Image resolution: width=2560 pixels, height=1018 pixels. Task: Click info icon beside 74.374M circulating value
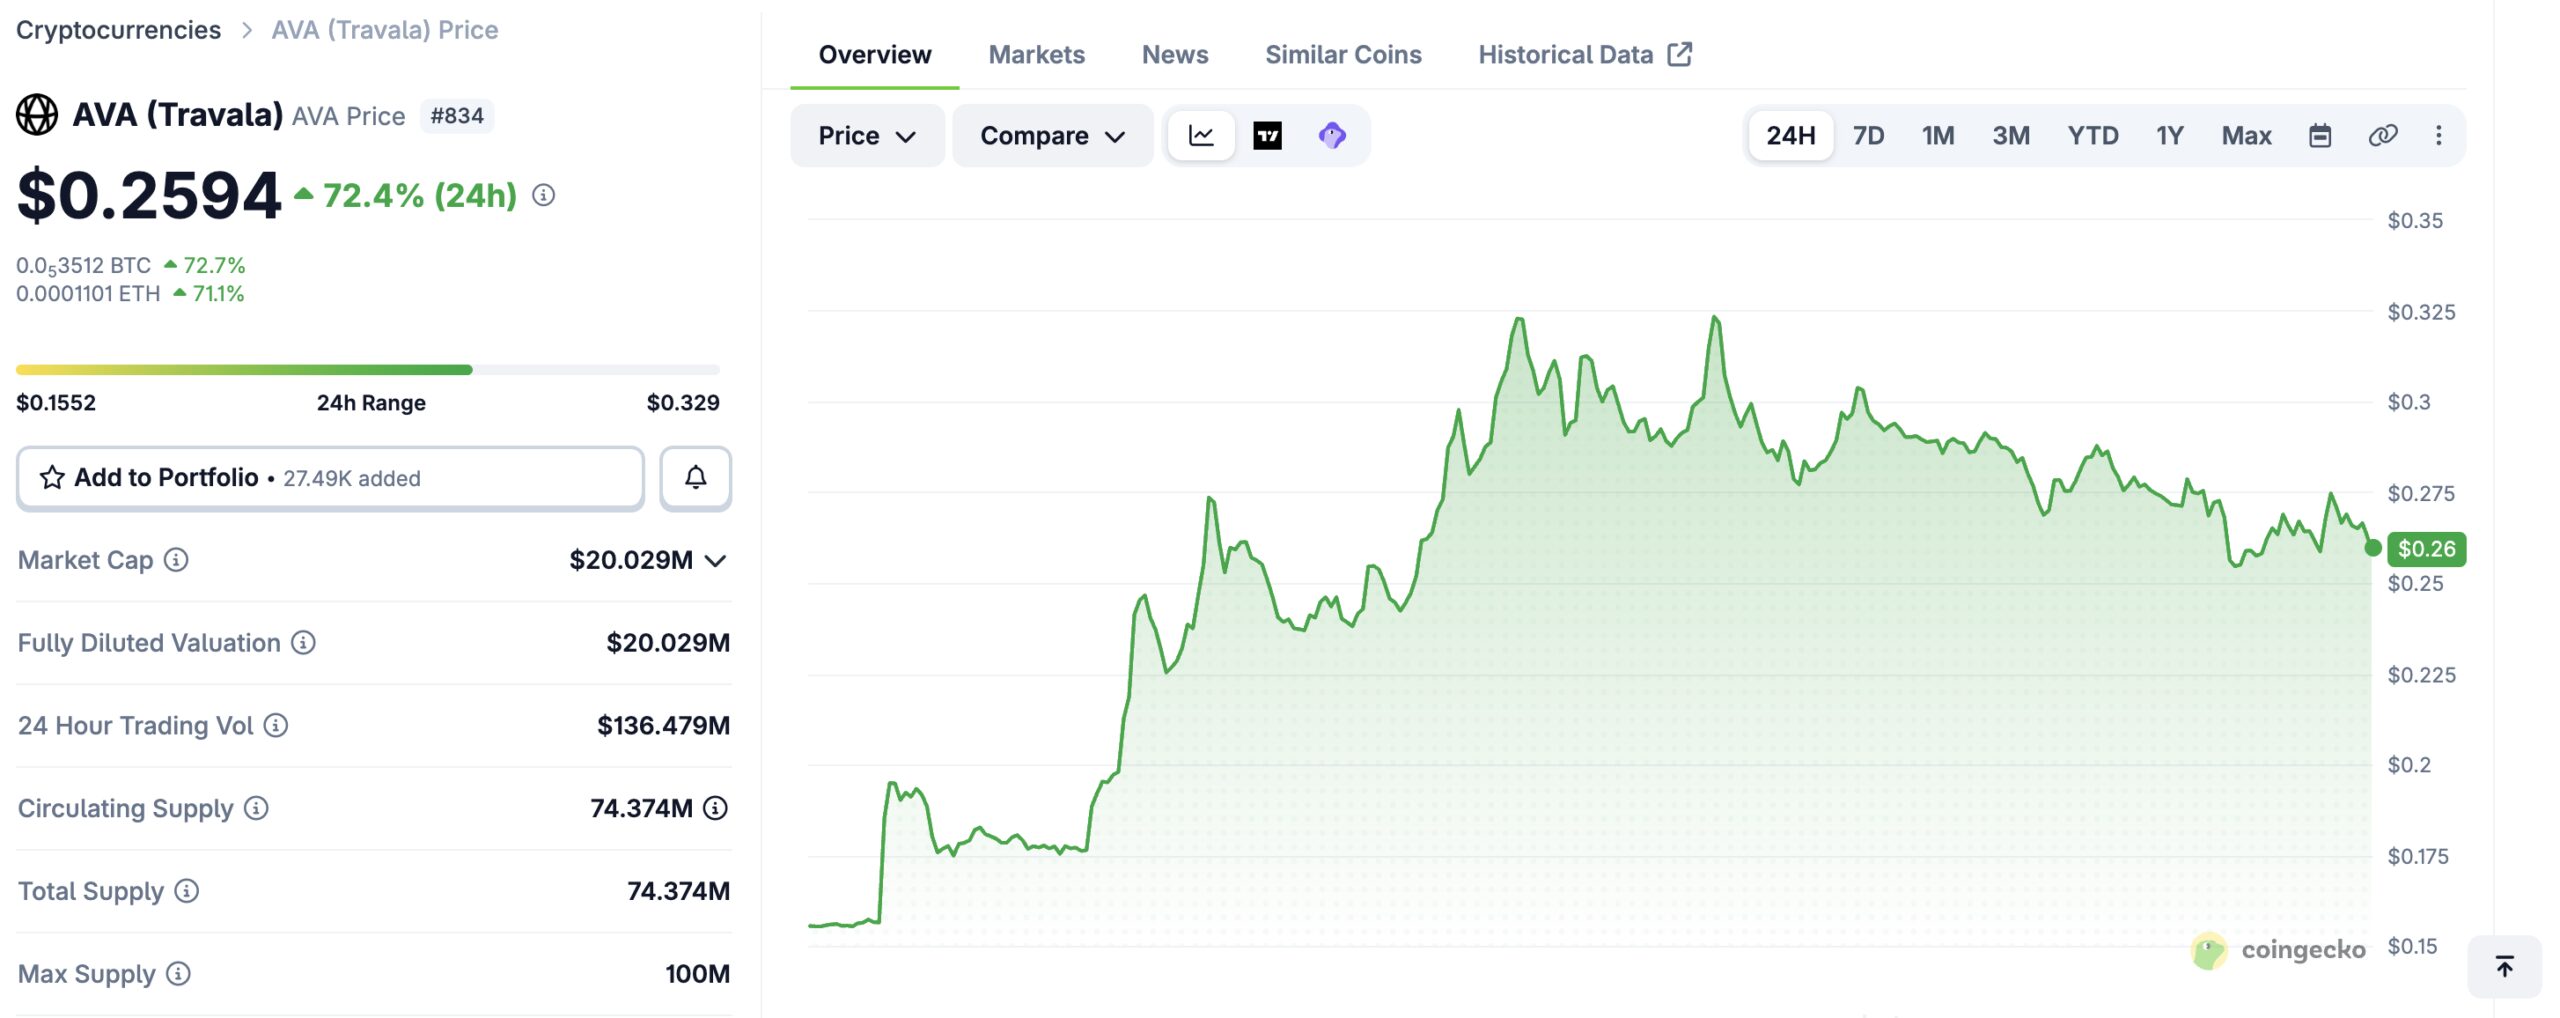tap(715, 808)
